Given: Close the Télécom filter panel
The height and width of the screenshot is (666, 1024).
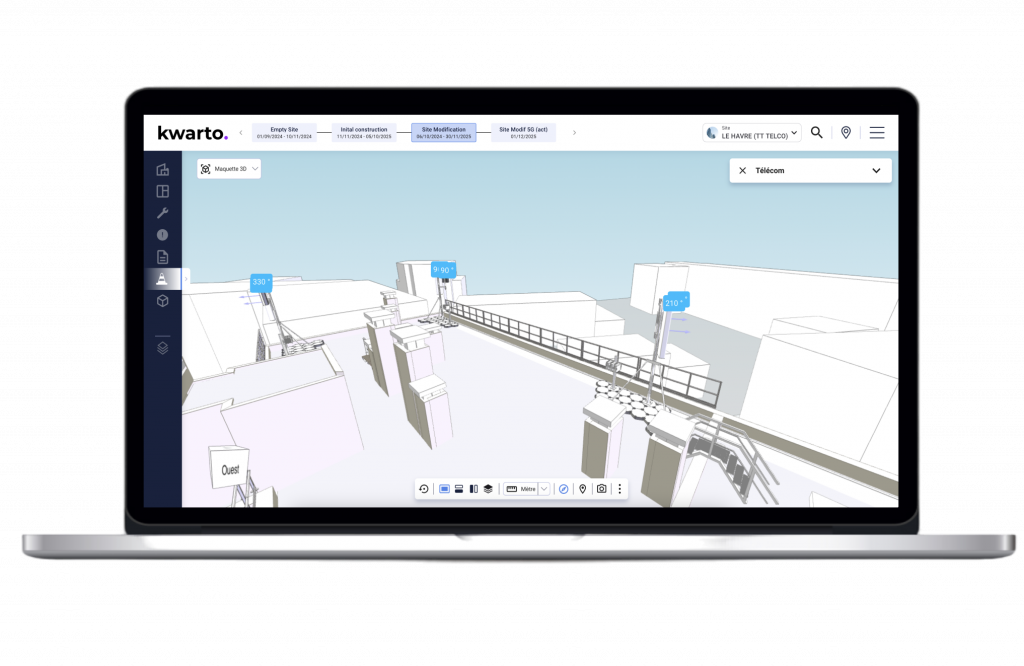Looking at the screenshot, I should pos(742,171).
